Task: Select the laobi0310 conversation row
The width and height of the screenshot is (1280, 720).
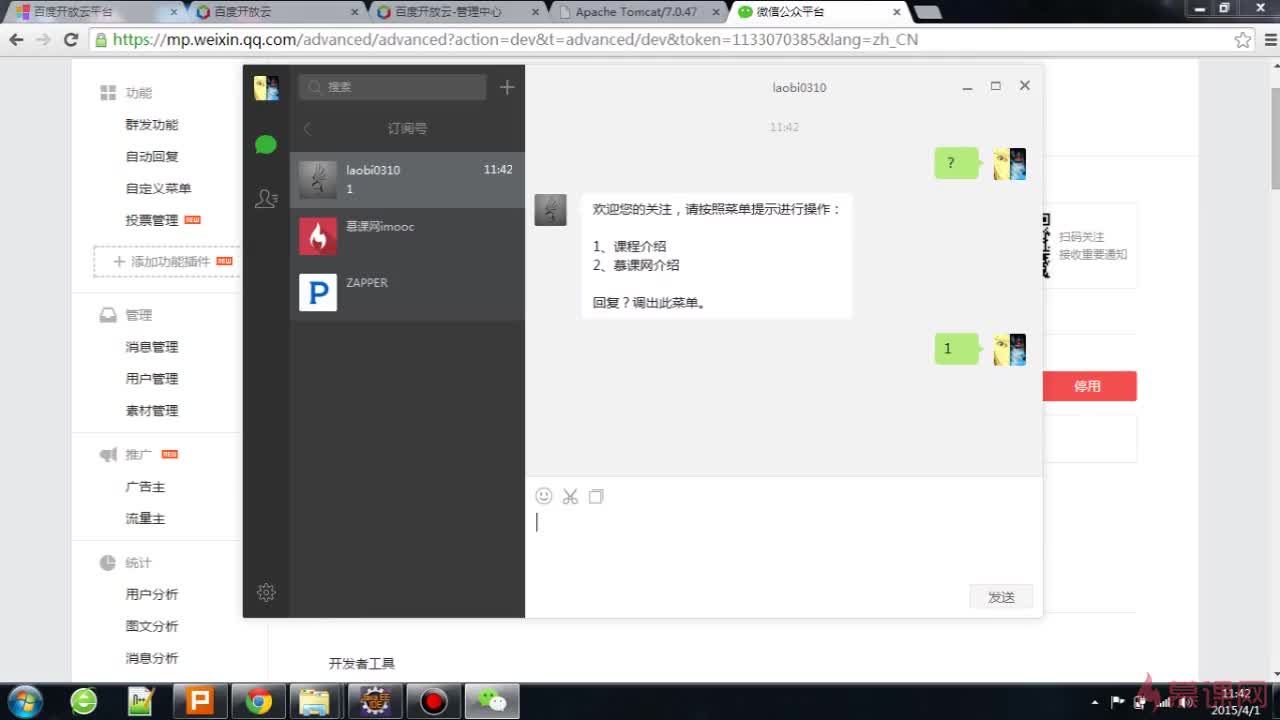Action: pyautogui.click(x=407, y=180)
